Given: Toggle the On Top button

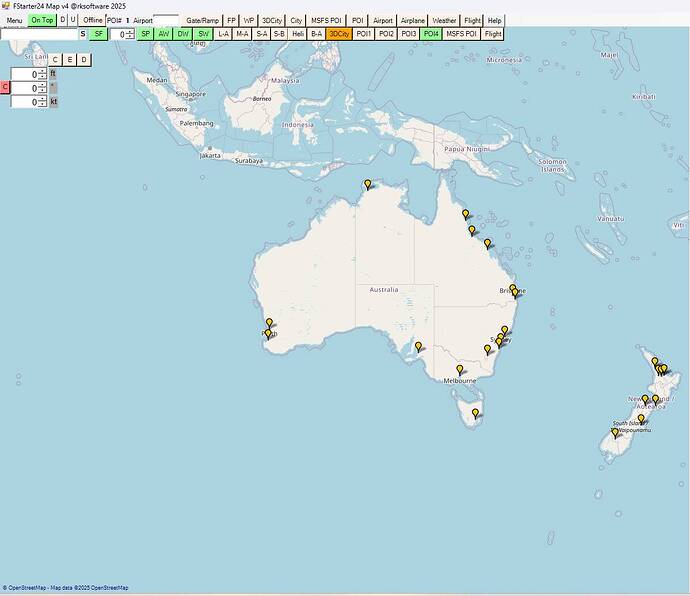Looking at the screenshot, I should pos(42,20).
